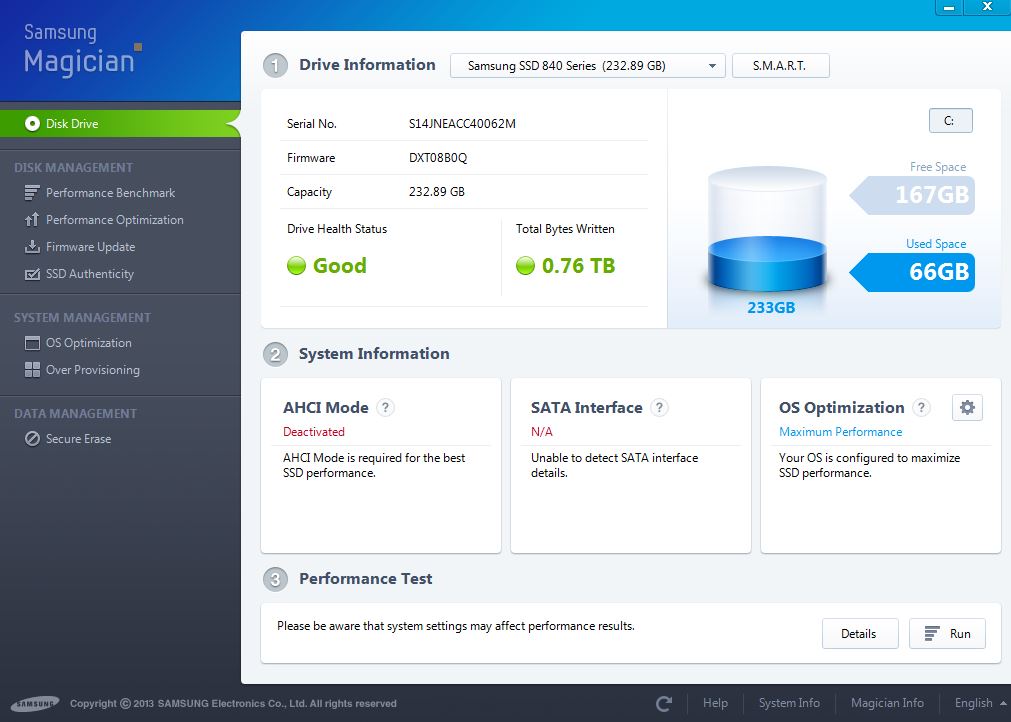
Task: Select the Disk Drive sidebar item
Action: (x=120, y=124)
